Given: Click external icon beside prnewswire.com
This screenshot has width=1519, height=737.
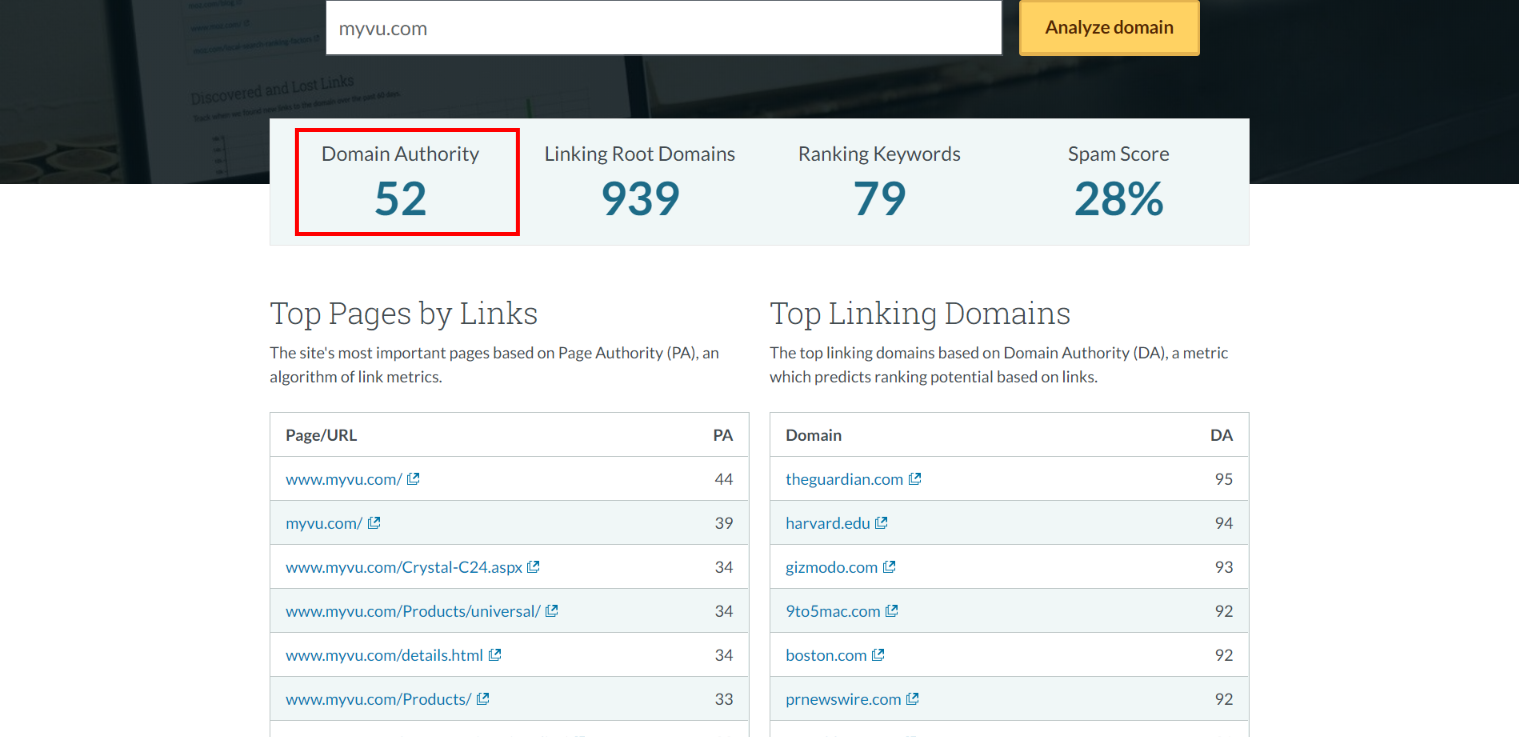Looking at the screenshot, I should tap(912, 699).
